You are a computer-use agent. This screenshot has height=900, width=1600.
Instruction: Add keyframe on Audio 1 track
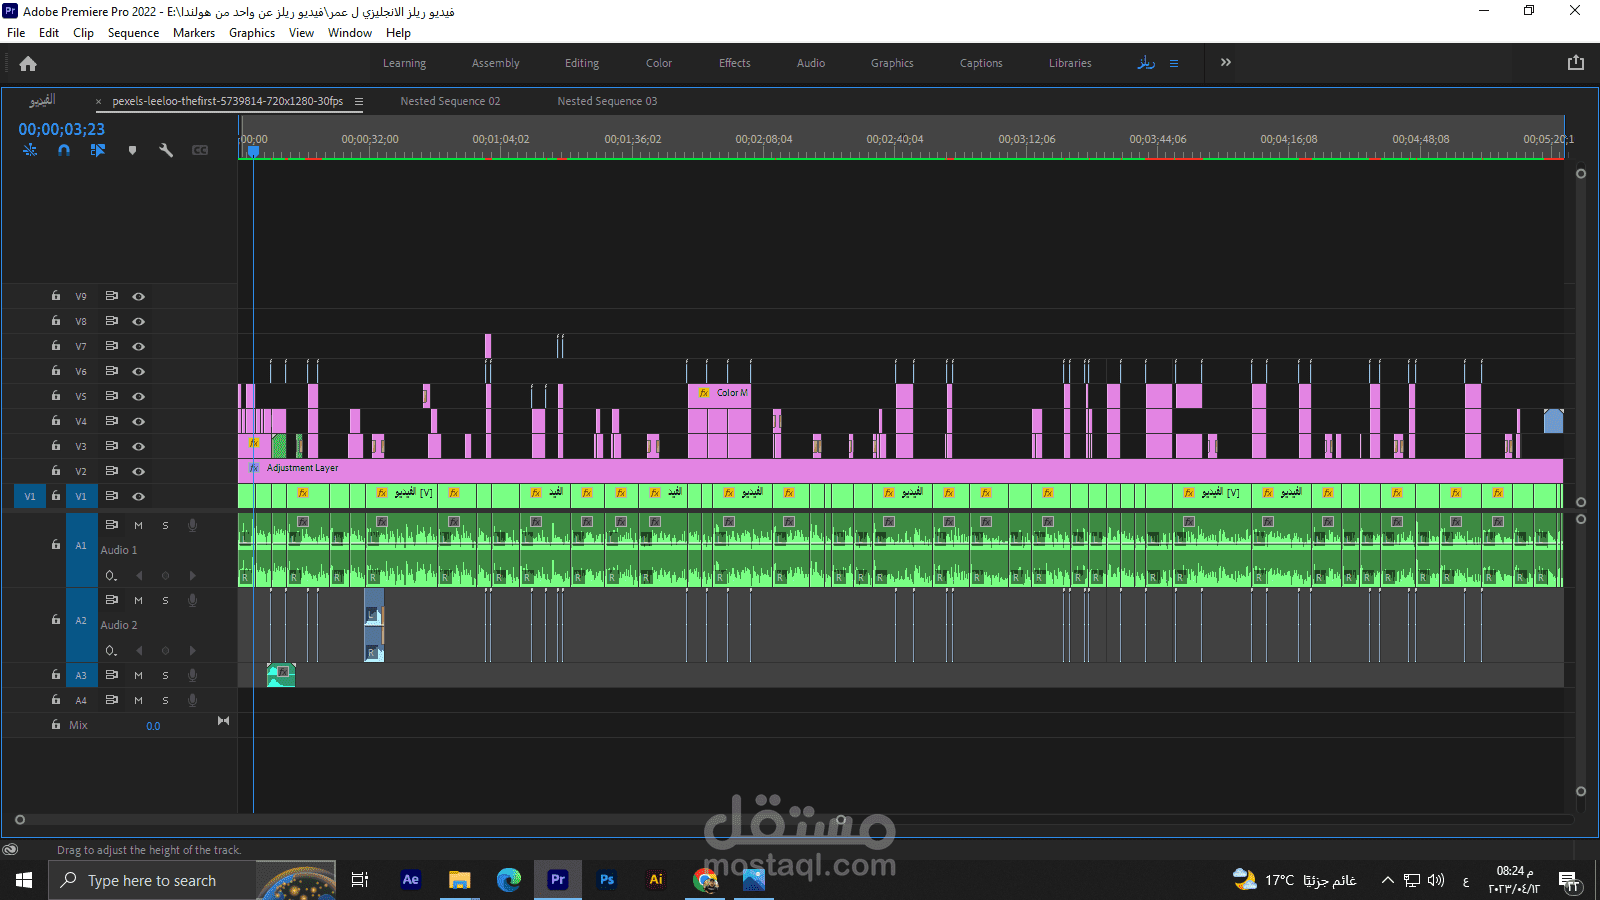[166, 576]
